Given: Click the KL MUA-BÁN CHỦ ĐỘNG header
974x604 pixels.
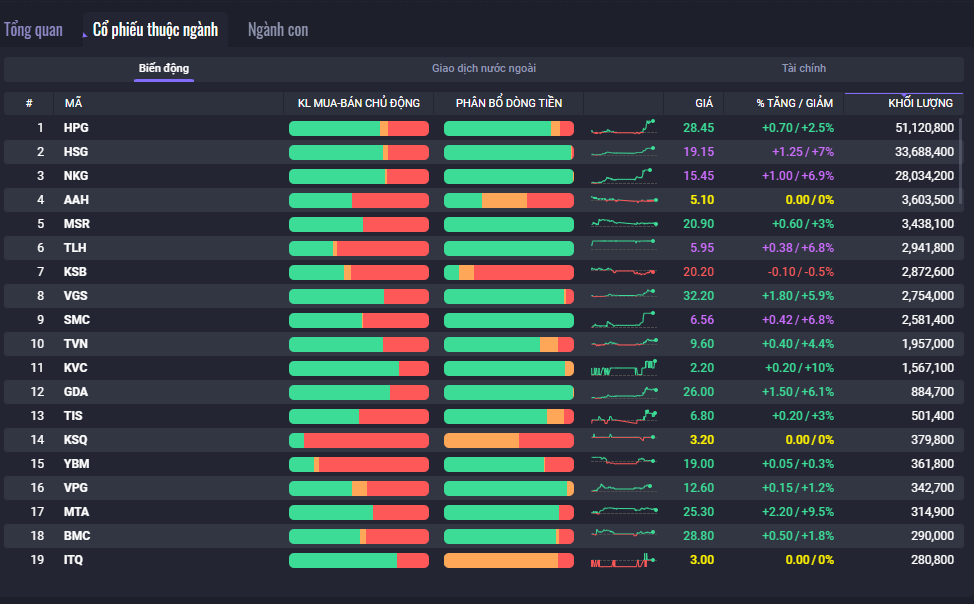Looking at the screenshot, I should coord(358,103).
